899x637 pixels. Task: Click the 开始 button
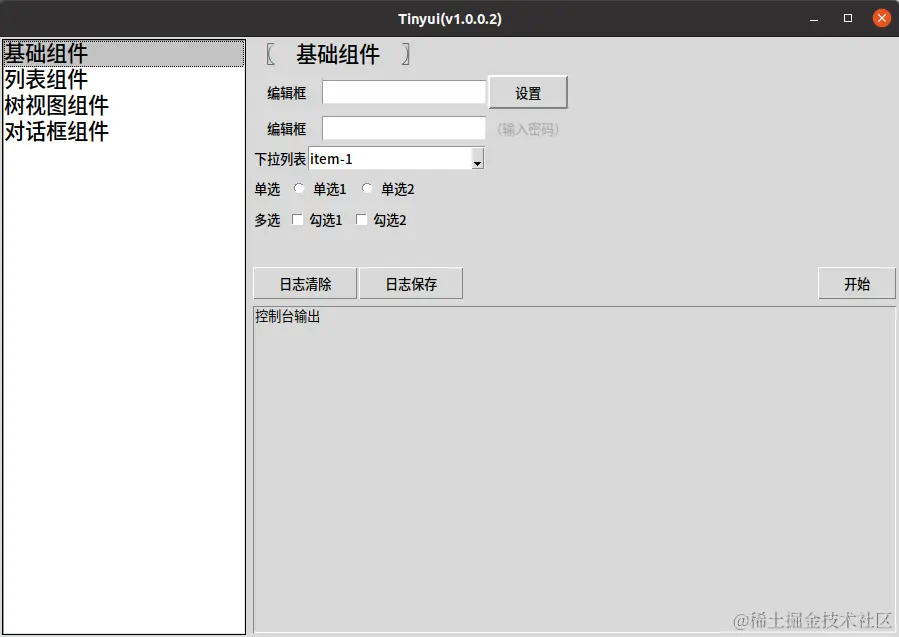[x=857, y=284]
